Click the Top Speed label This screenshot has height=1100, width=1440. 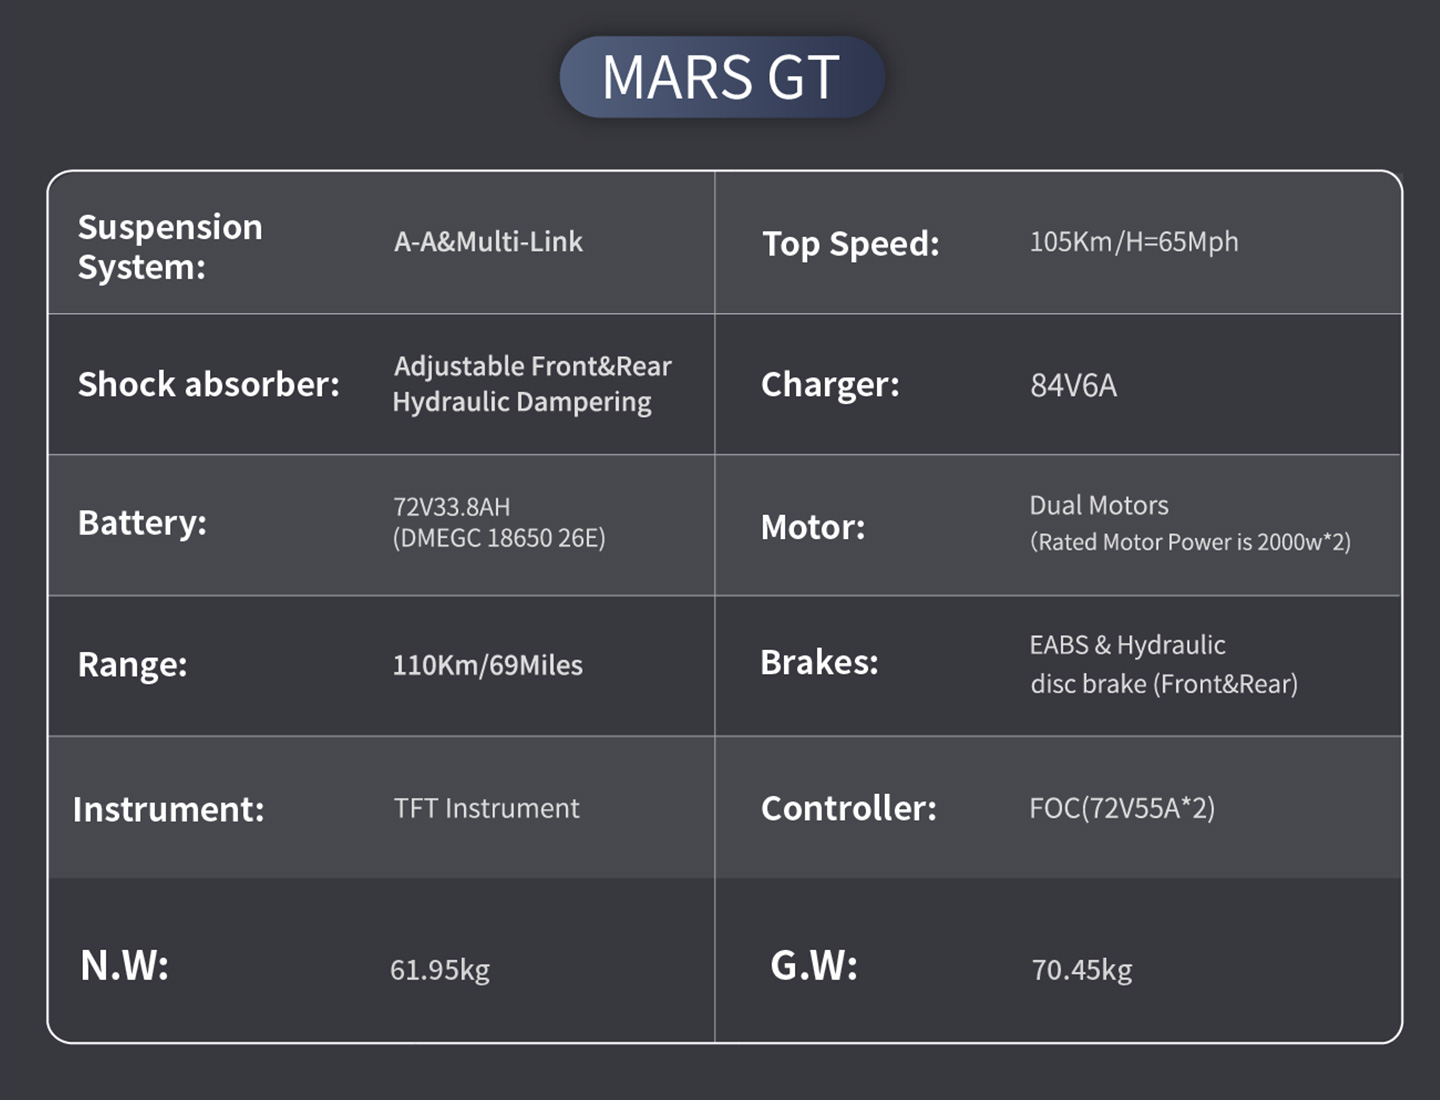tap(850, 244)
